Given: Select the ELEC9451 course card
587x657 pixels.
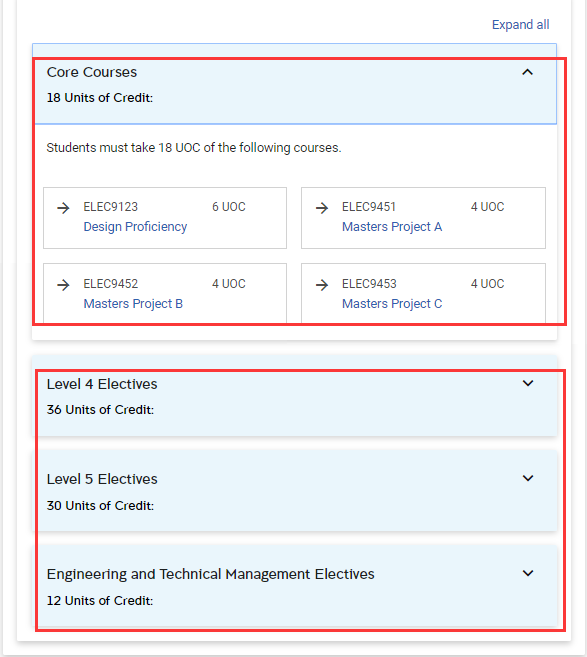Looking at the screenshot, I should tap(423, 218).
